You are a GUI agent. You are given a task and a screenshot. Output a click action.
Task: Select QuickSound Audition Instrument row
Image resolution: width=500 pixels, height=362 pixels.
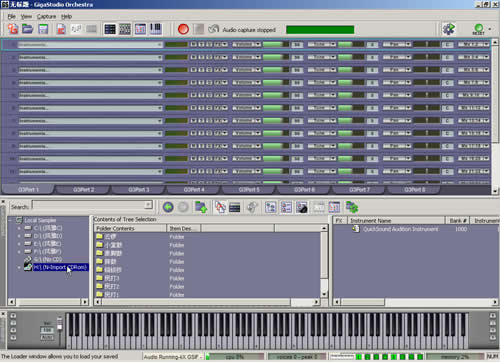401,229
